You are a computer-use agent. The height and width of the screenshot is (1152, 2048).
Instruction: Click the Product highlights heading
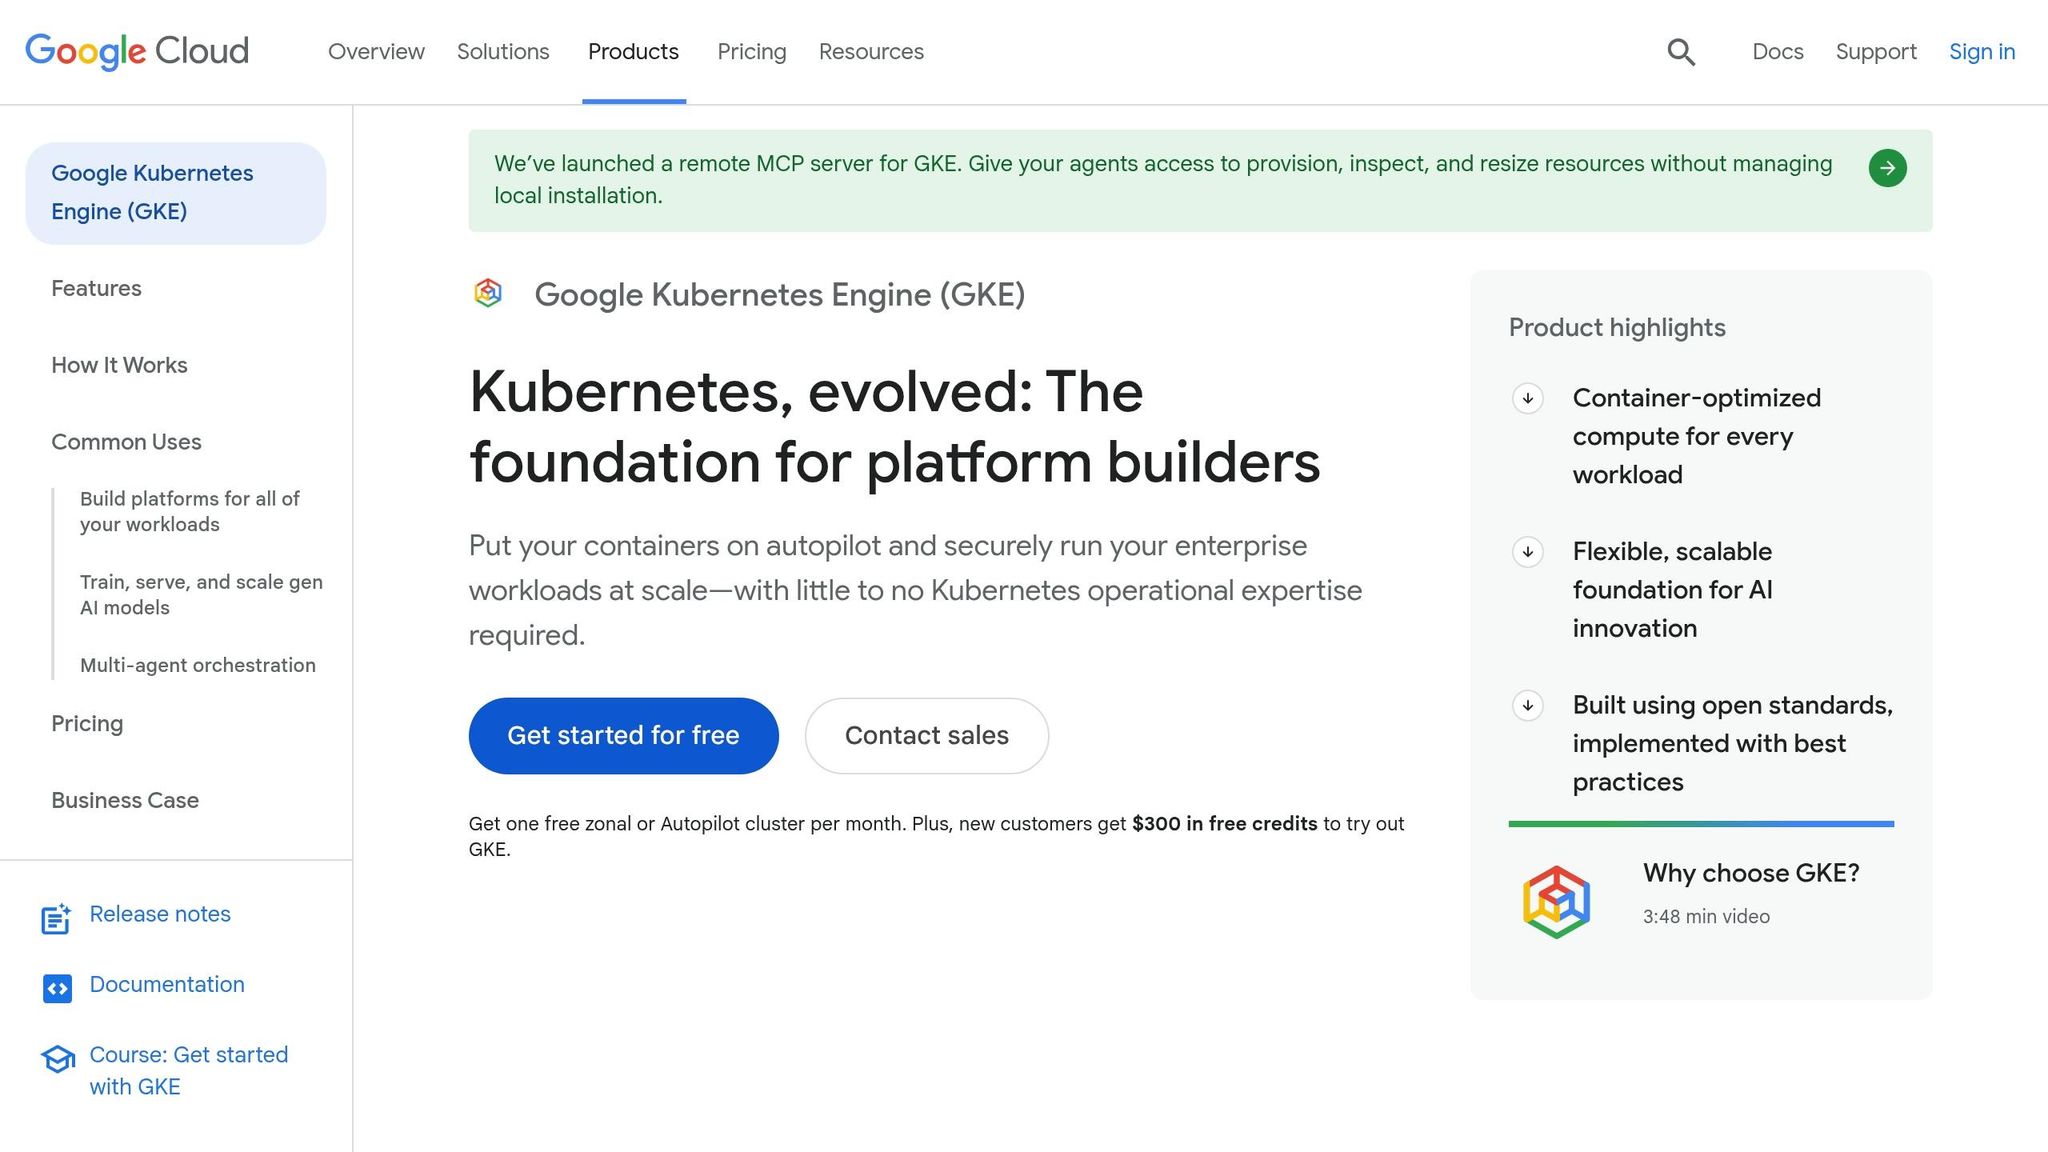click(x=1617, y=328)
